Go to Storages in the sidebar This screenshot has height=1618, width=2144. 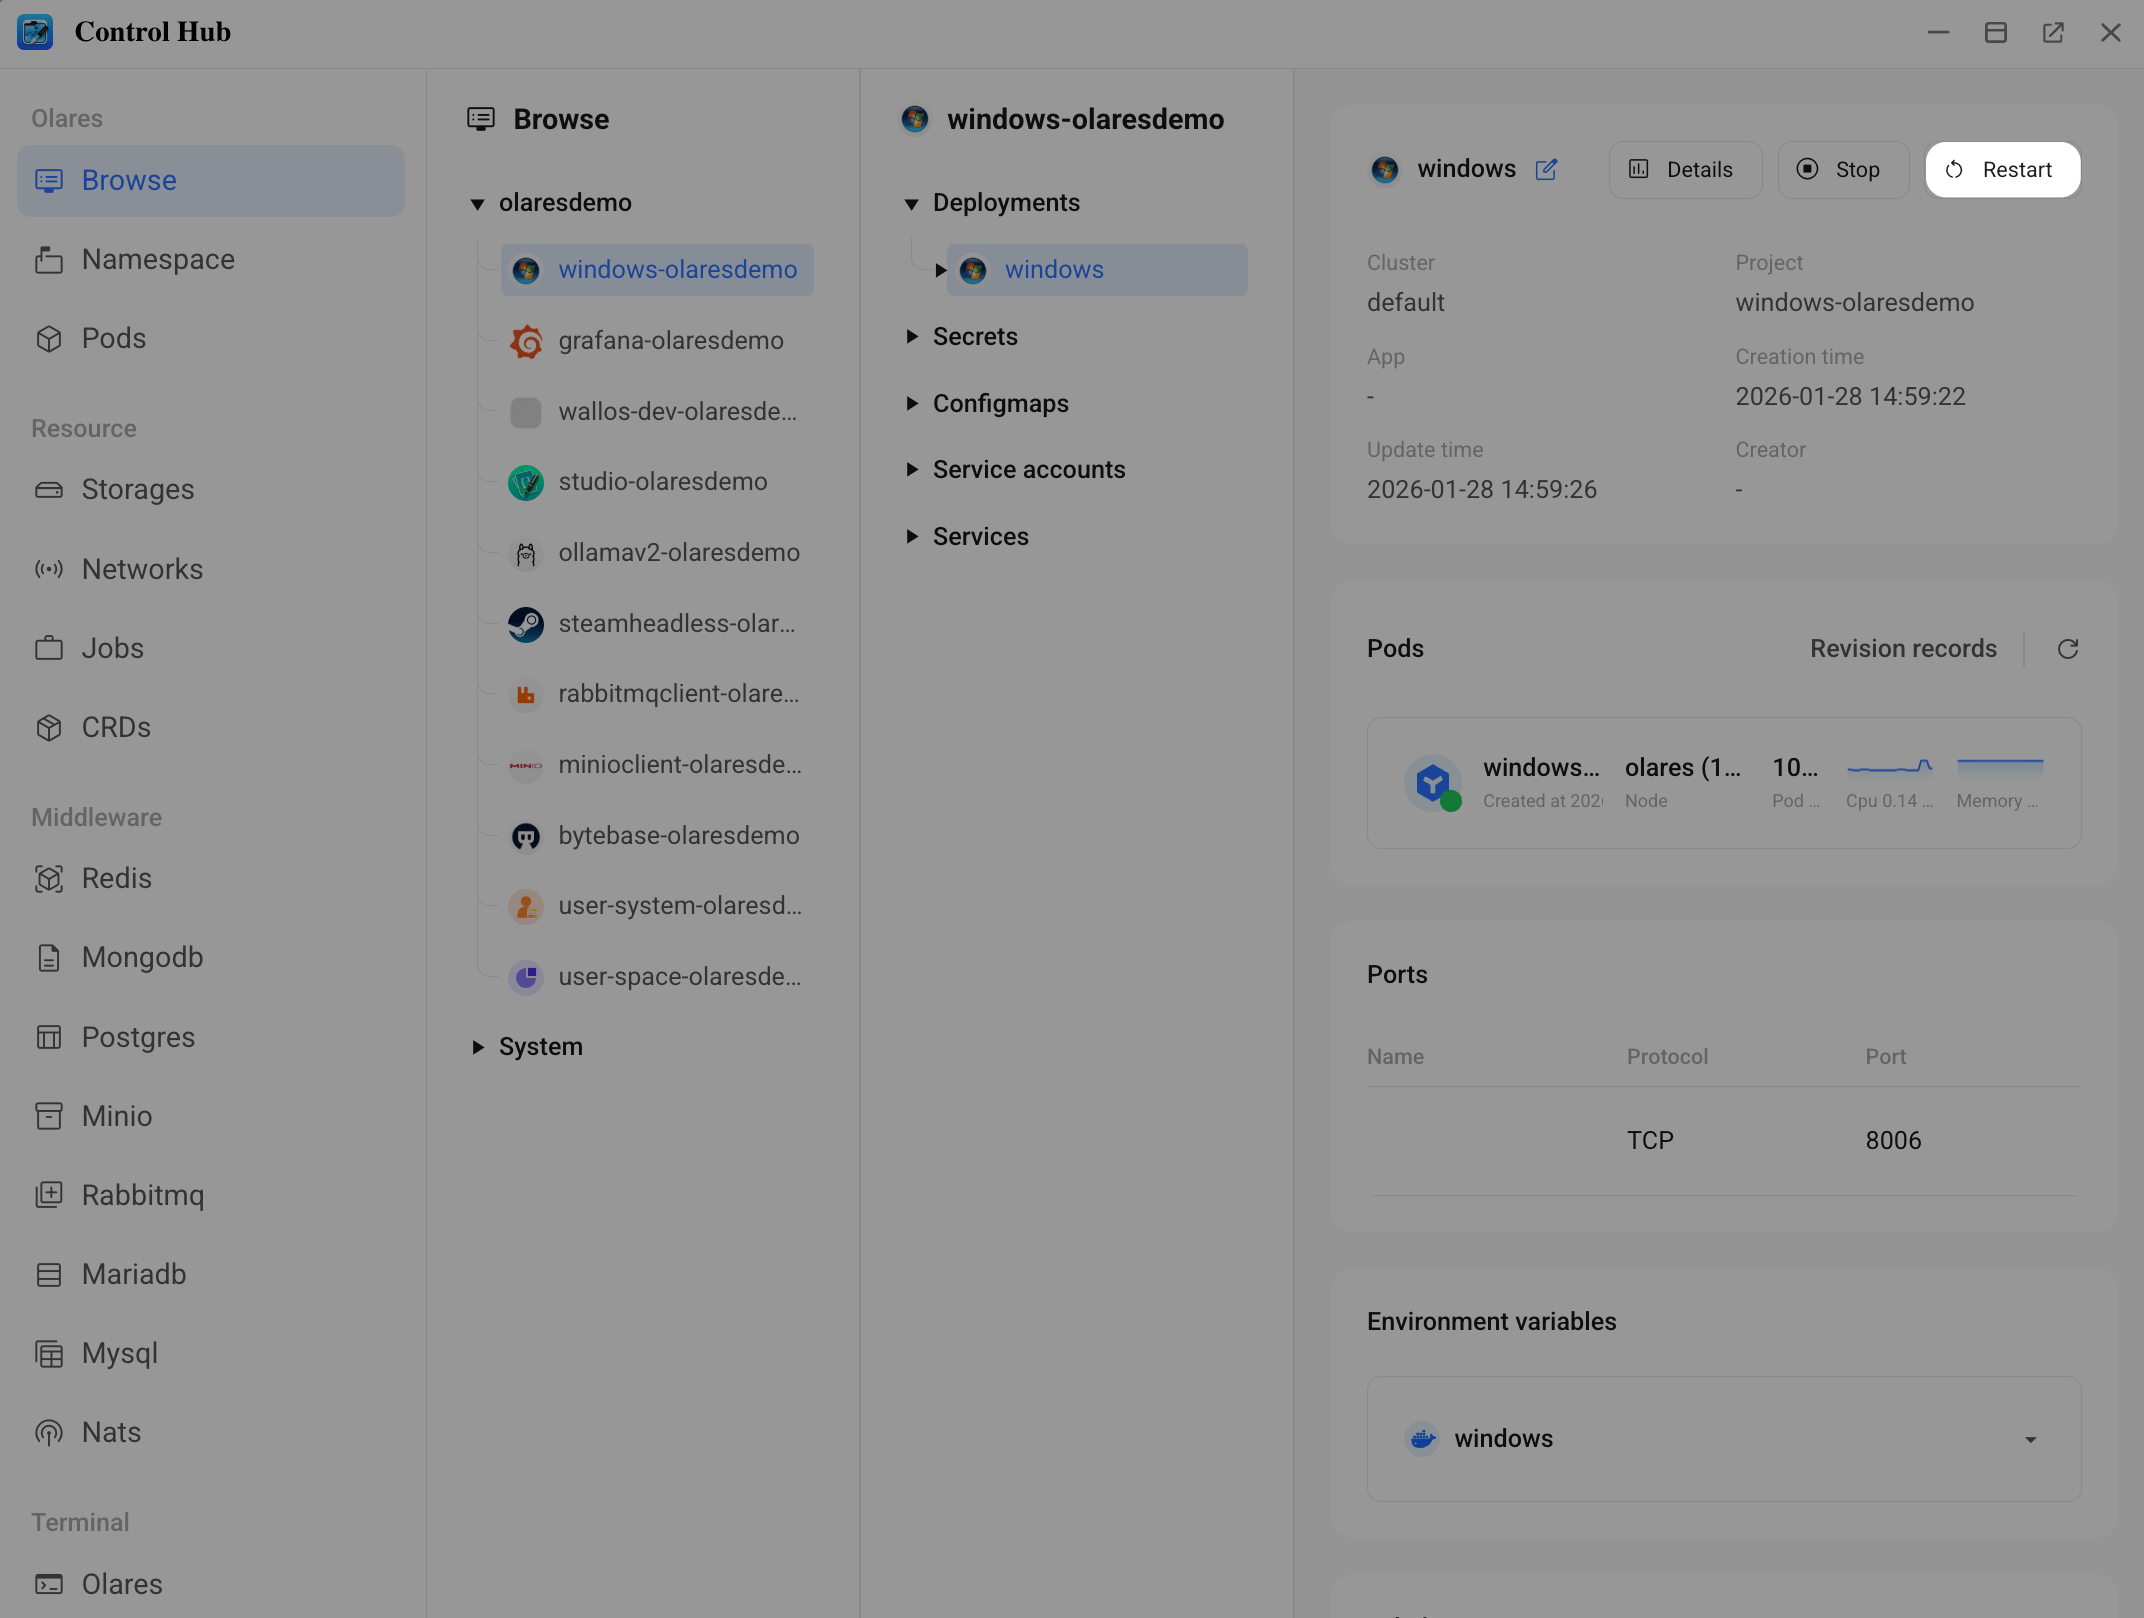point(138,490)
